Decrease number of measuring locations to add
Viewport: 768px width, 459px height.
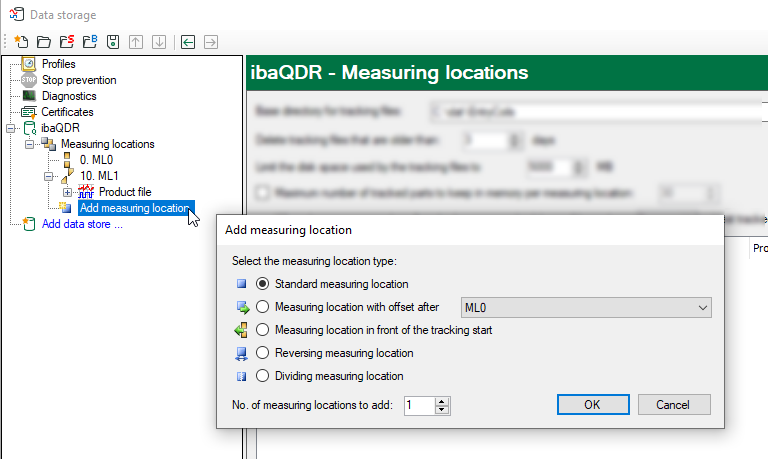pos(442,410)
